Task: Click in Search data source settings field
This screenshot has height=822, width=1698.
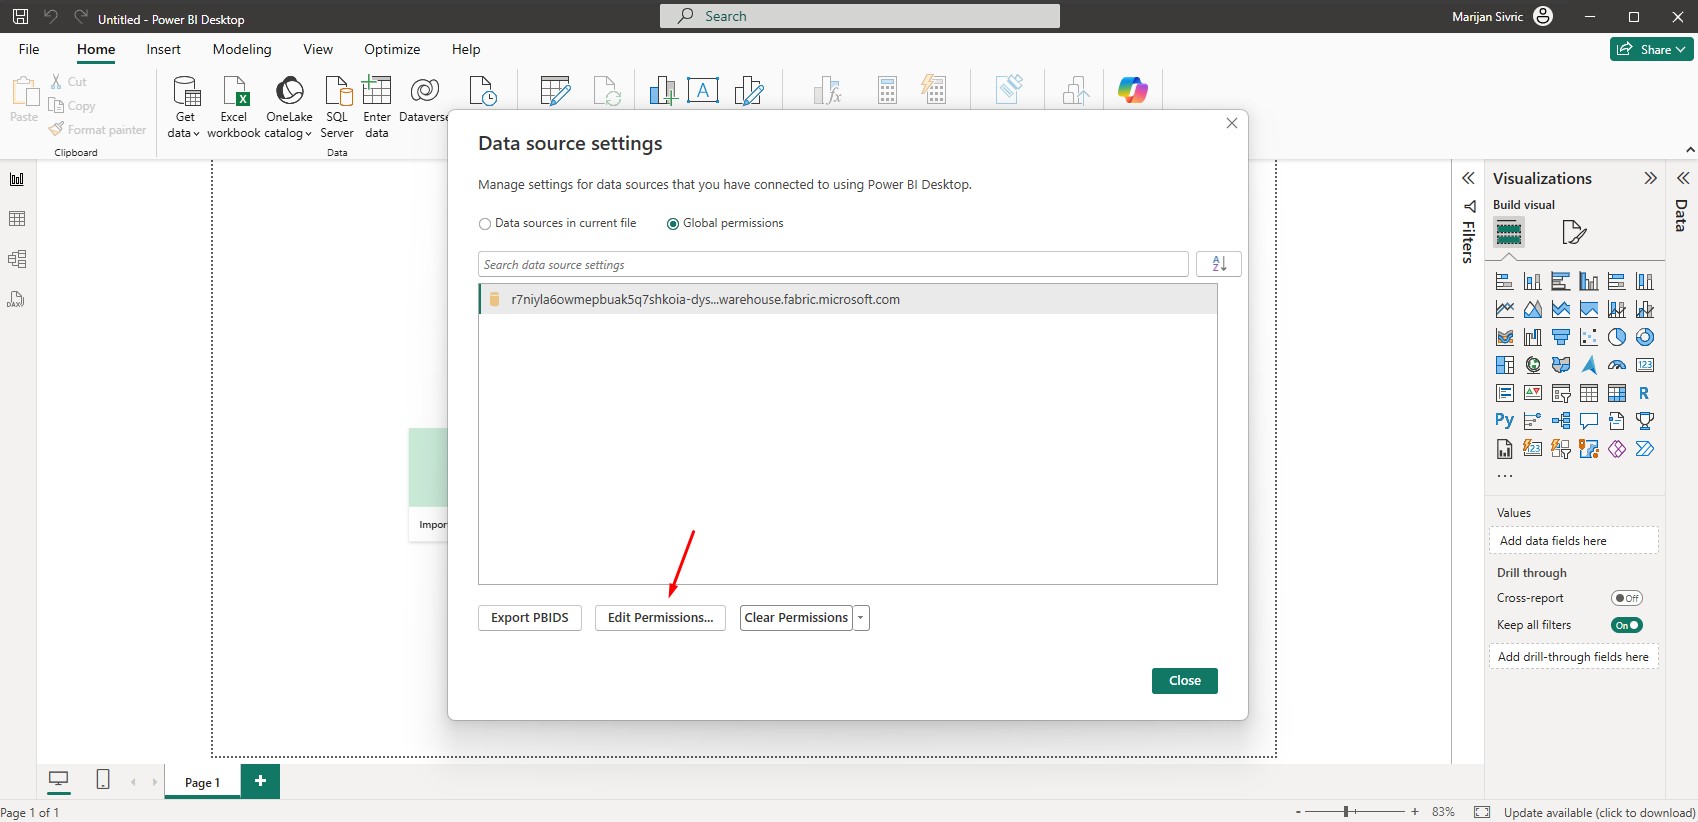Action: (x=833, y=264)
